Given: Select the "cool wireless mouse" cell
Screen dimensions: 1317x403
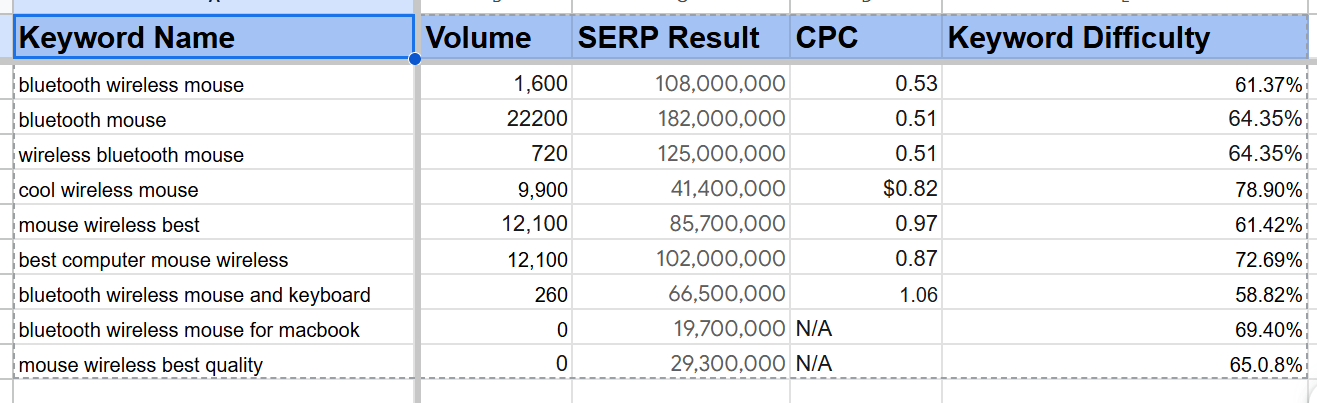Looking at the screenshot, I should pyautogui.click(x=214, y=190).
